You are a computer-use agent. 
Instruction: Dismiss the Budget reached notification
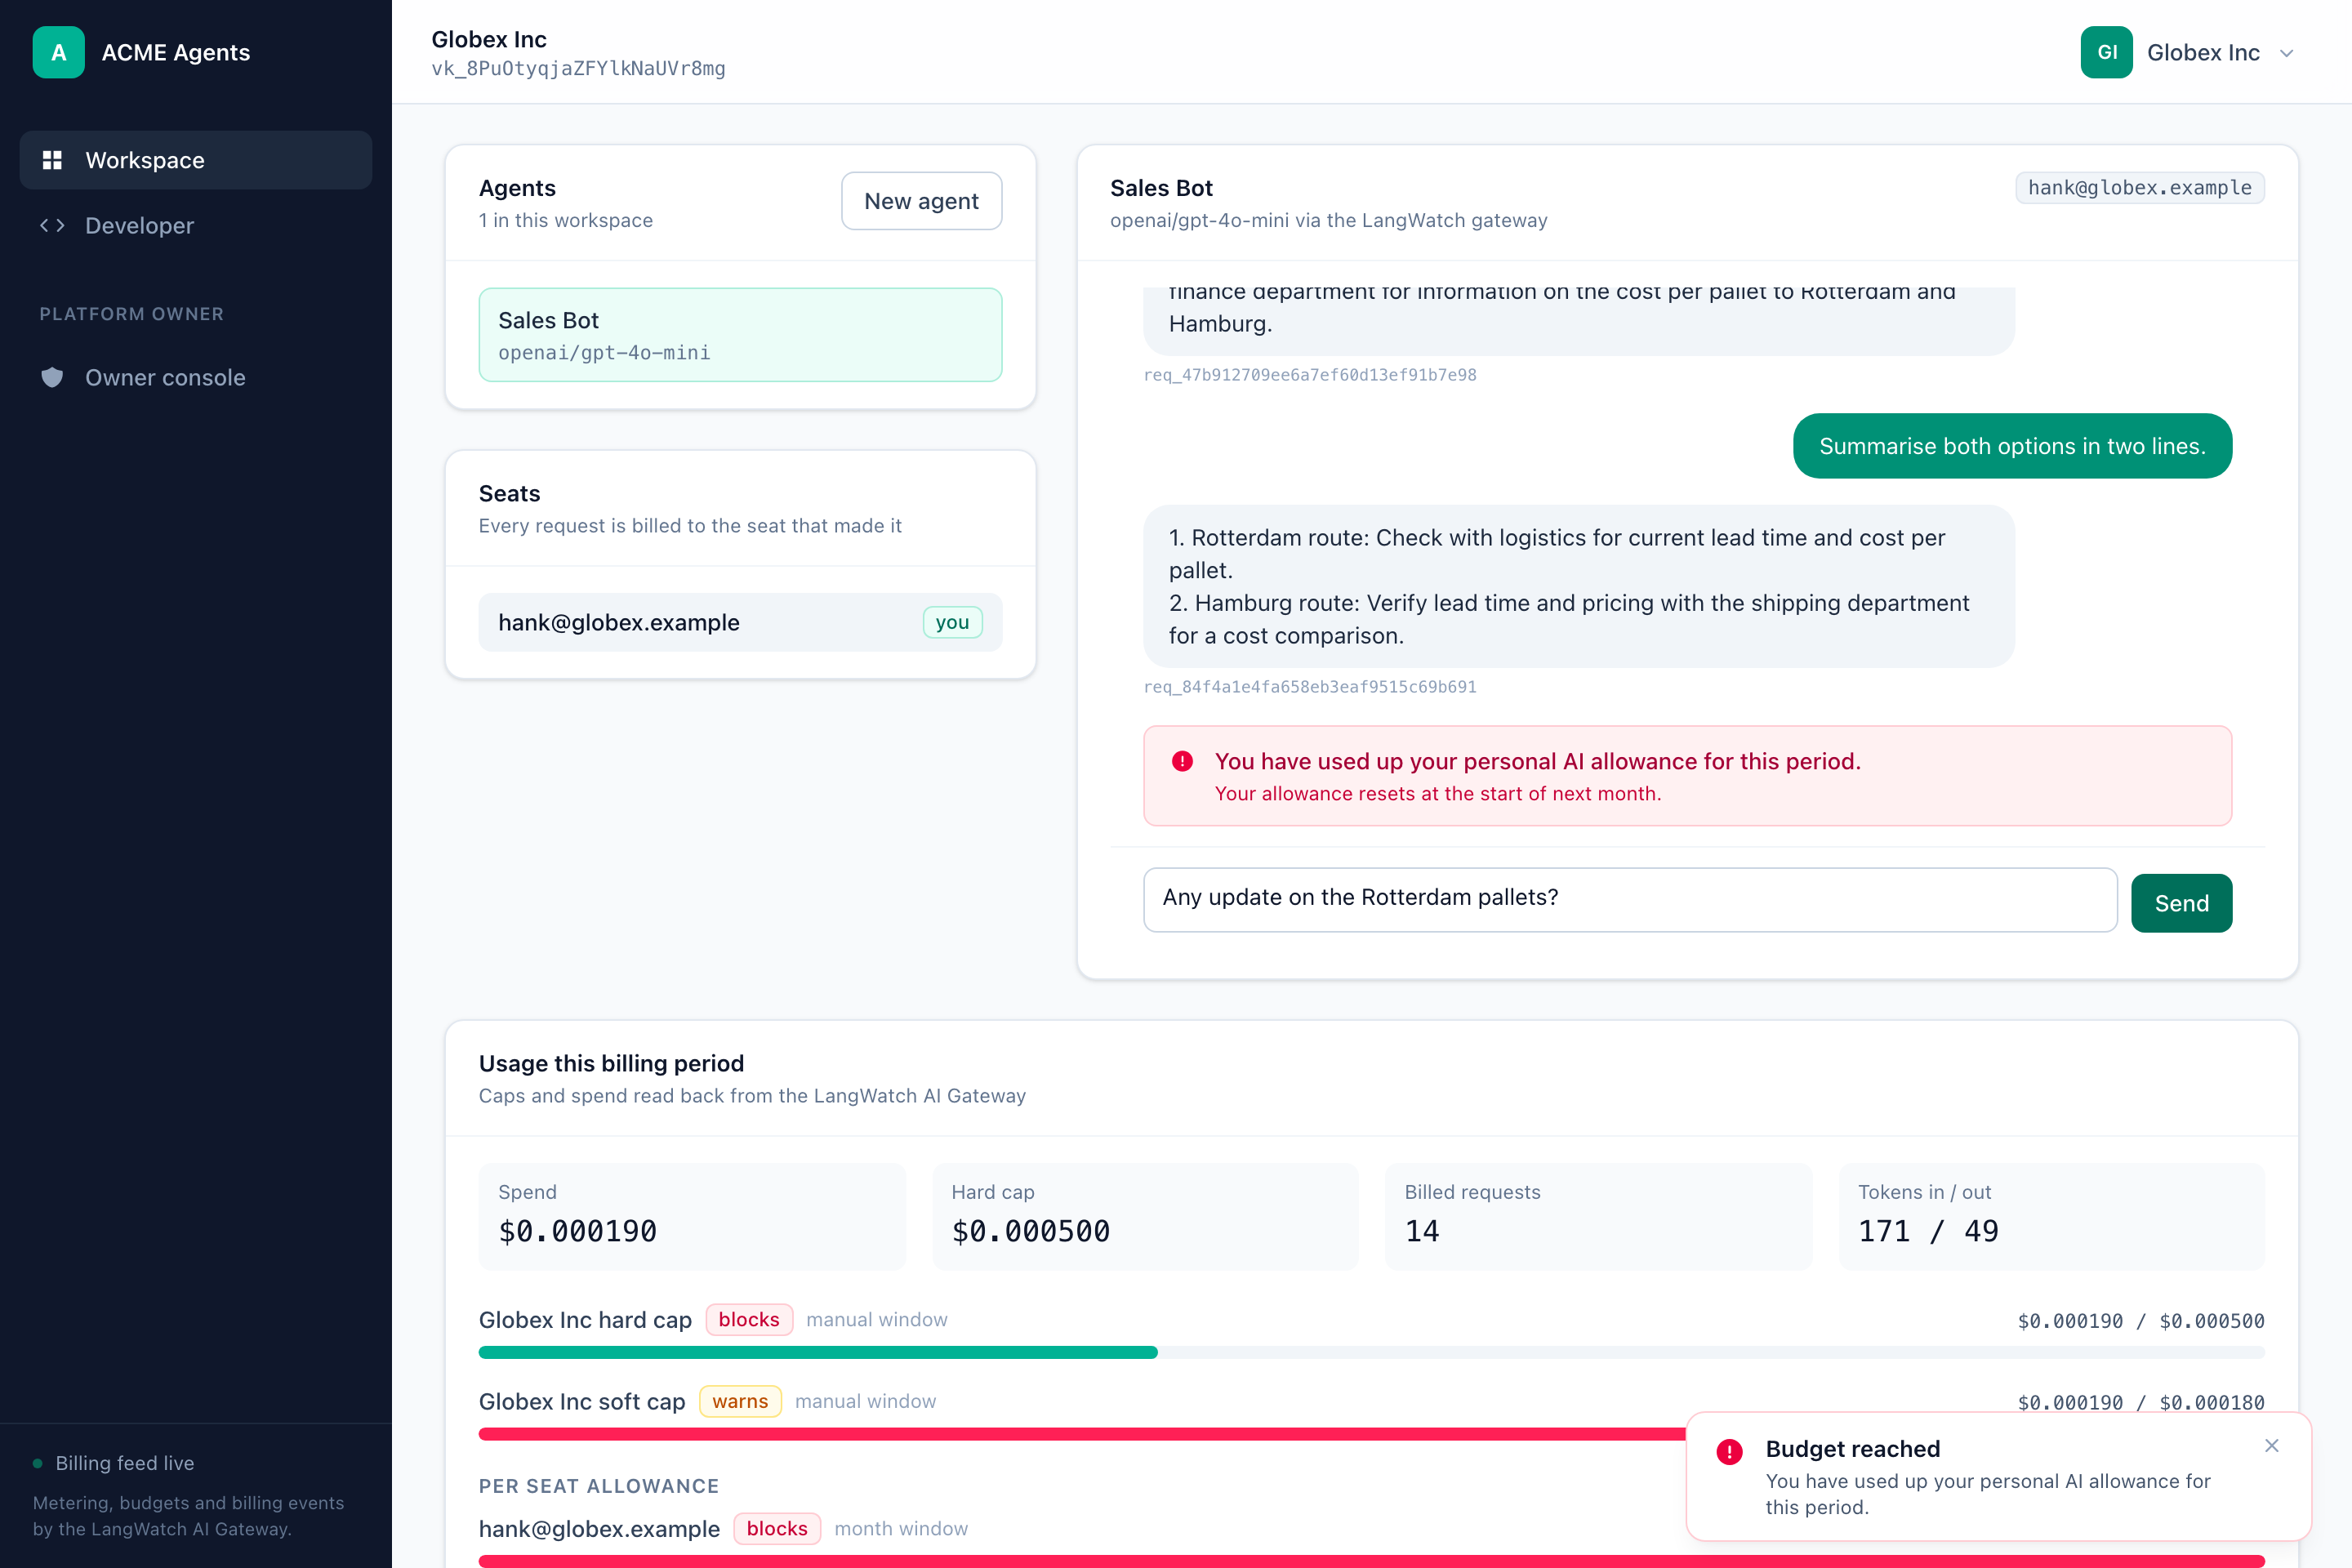click(2271, 1445)
